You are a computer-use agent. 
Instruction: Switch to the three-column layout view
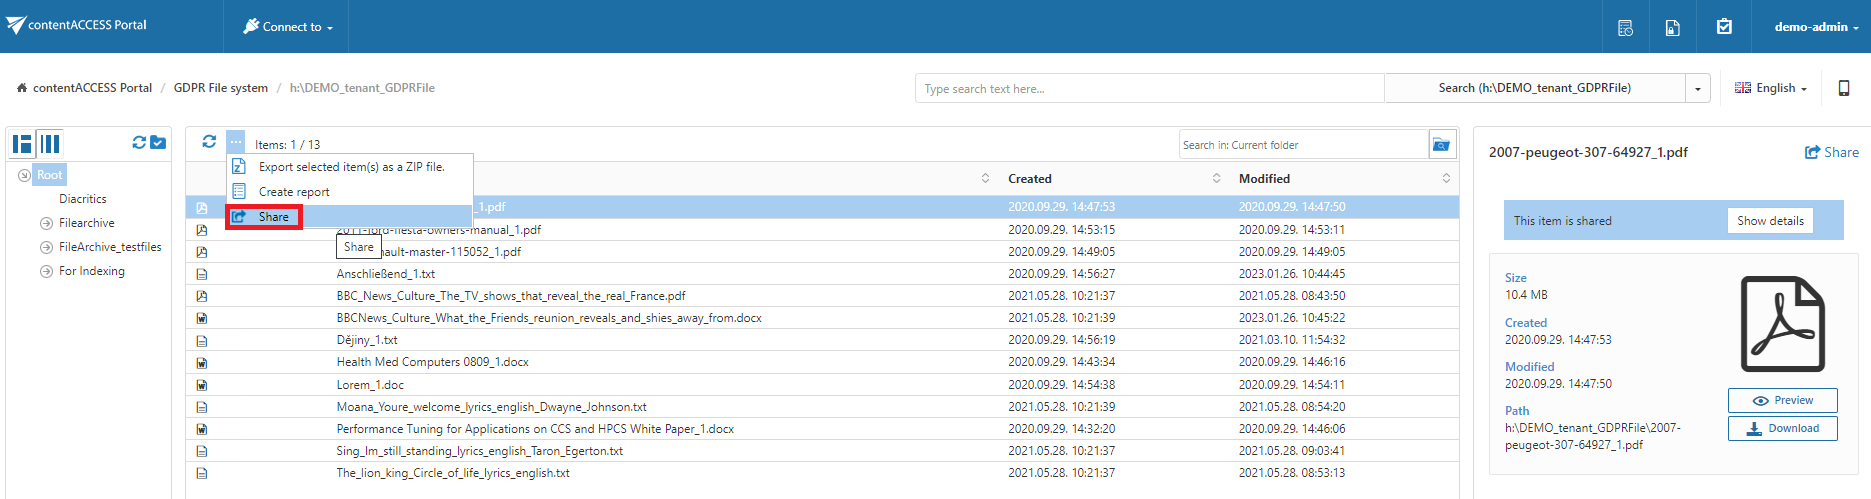point(50,144)
